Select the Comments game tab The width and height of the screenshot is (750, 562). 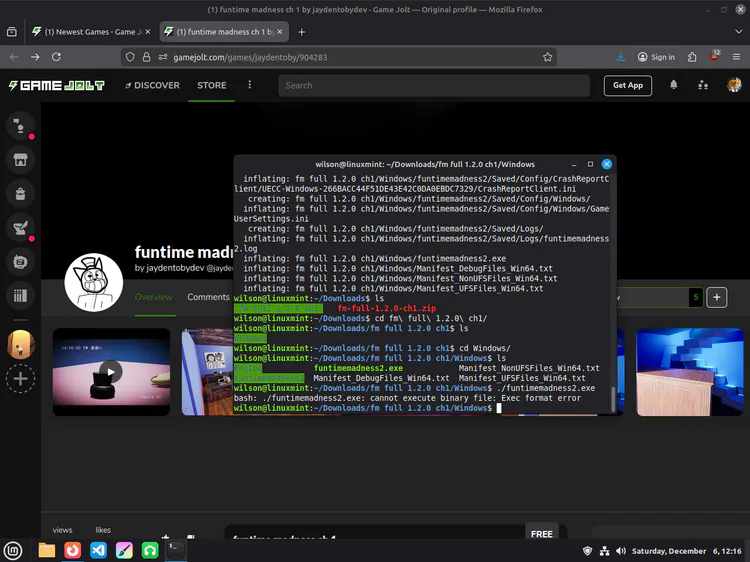pos(208,297)
